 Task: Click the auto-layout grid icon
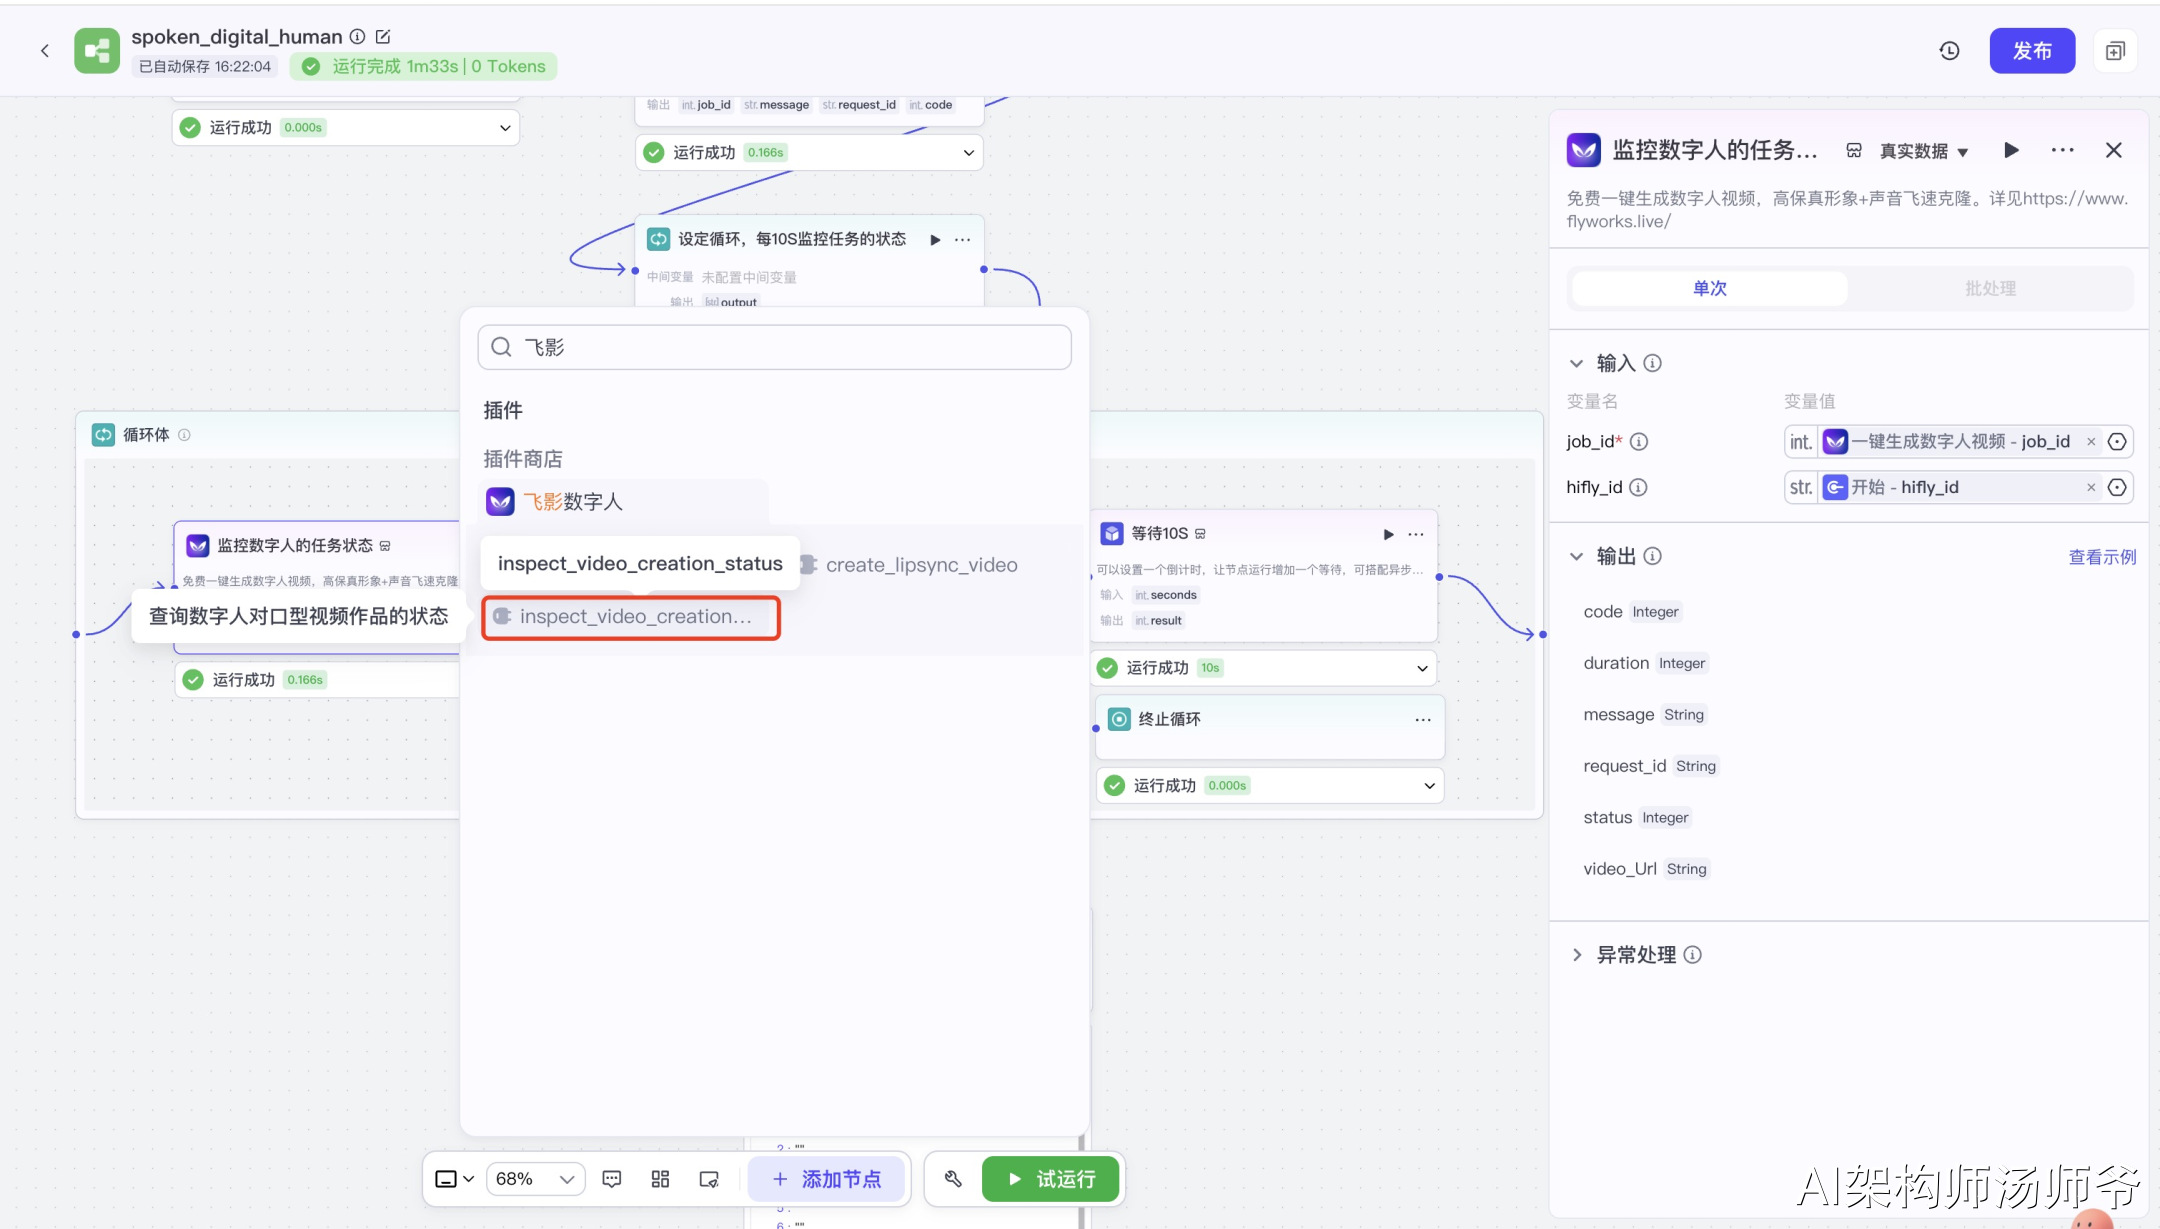[x=660, y=1179]
